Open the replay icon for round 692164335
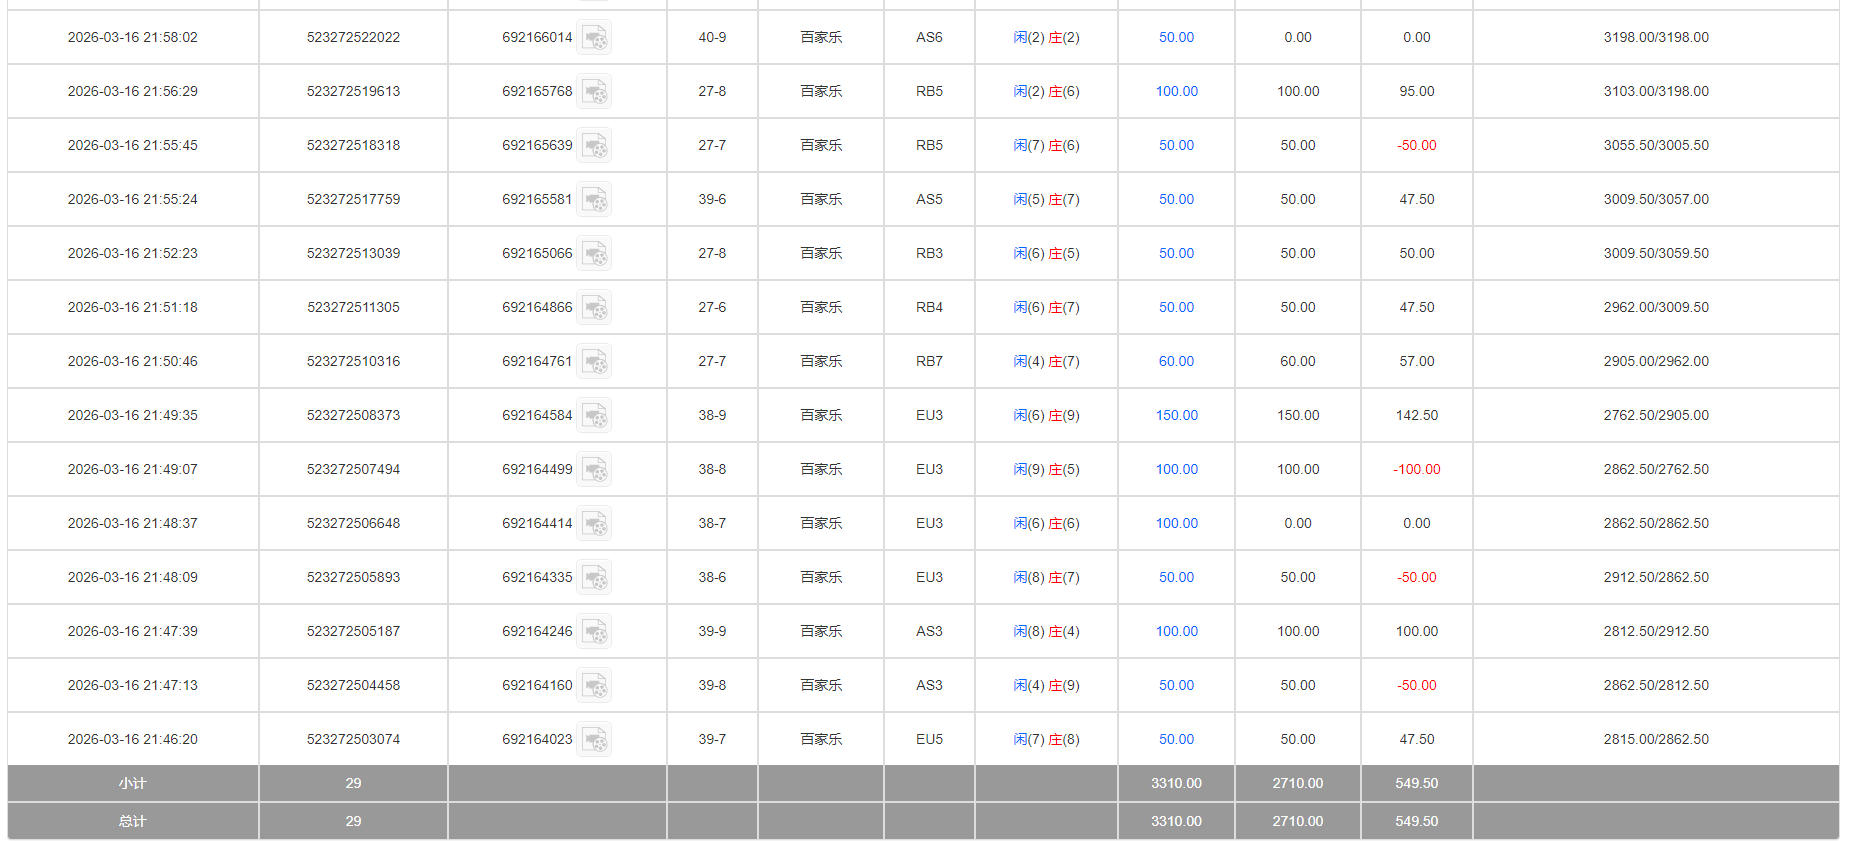The width and height of the screenshot is (1849, 841). [594, 578]
